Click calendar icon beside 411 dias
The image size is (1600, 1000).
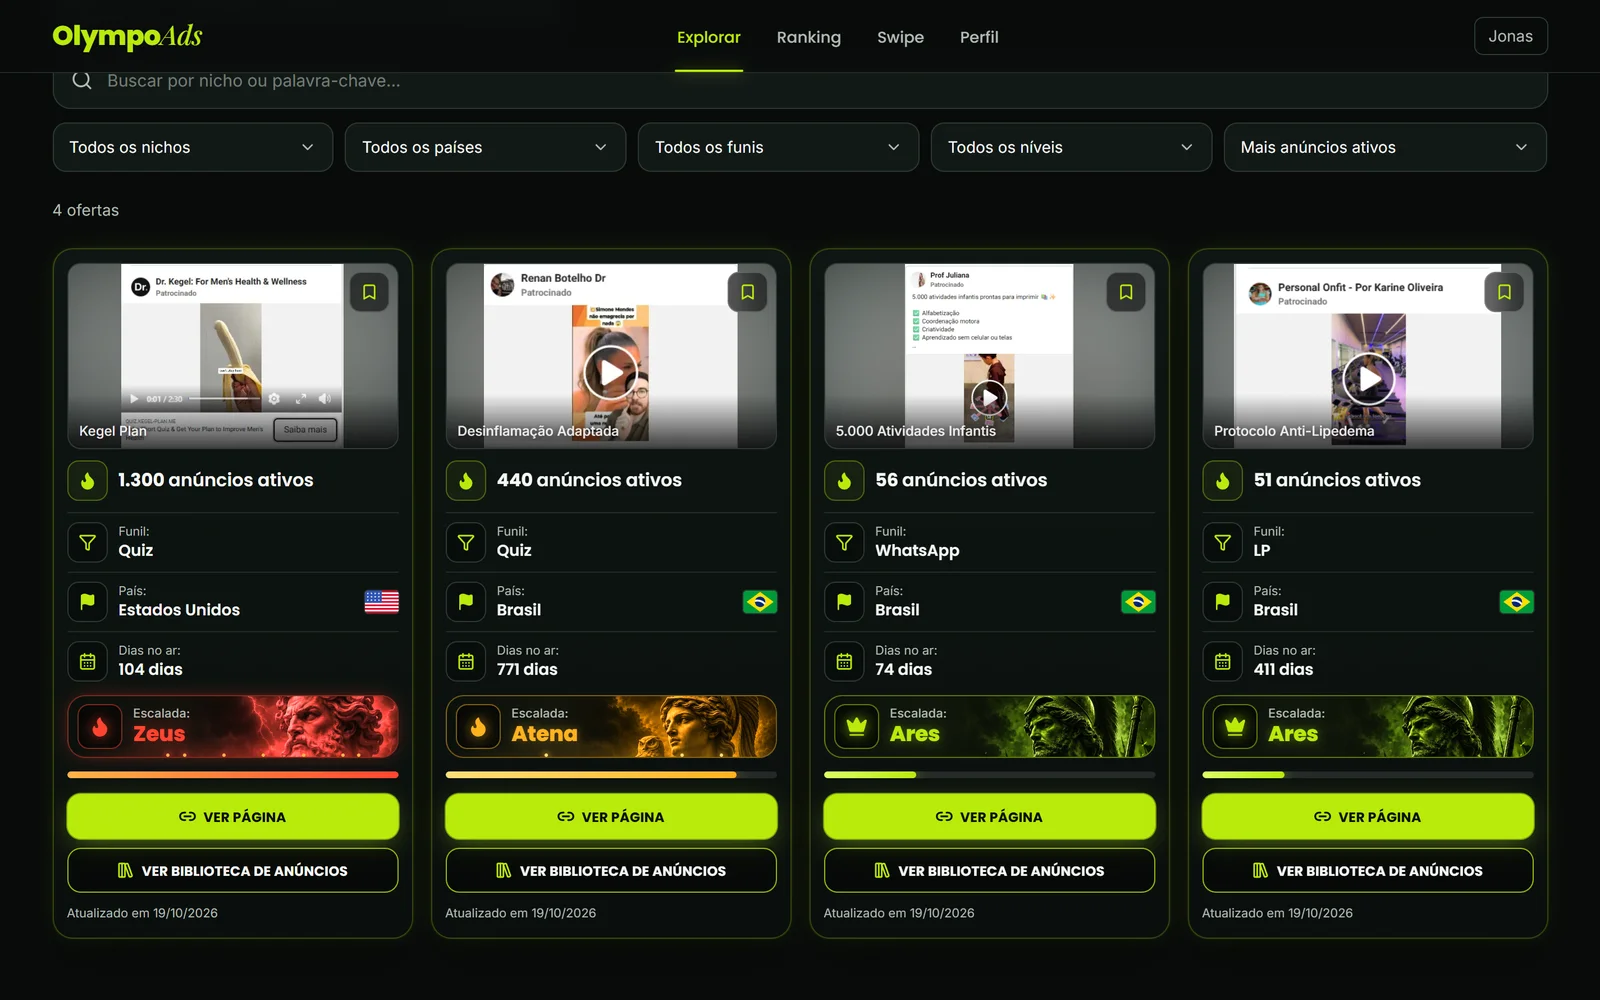(x=1223, y=661)
